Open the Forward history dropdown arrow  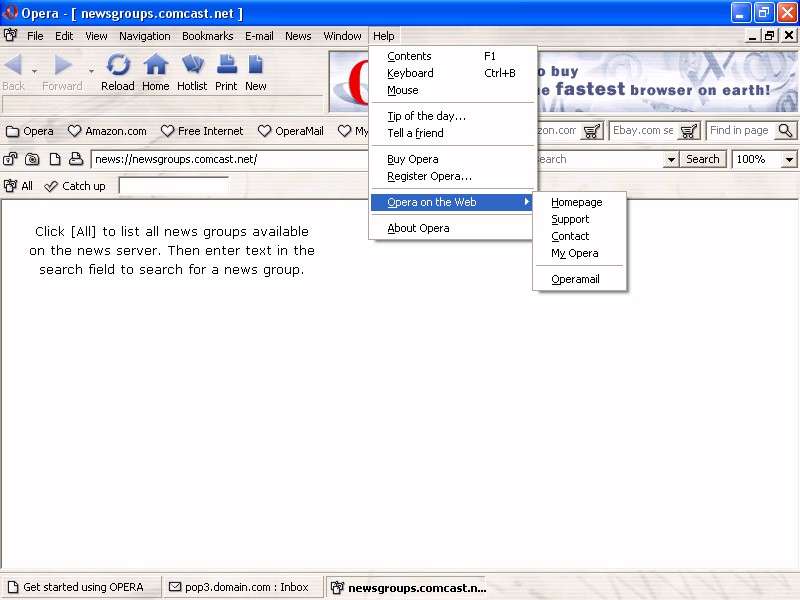91,71
